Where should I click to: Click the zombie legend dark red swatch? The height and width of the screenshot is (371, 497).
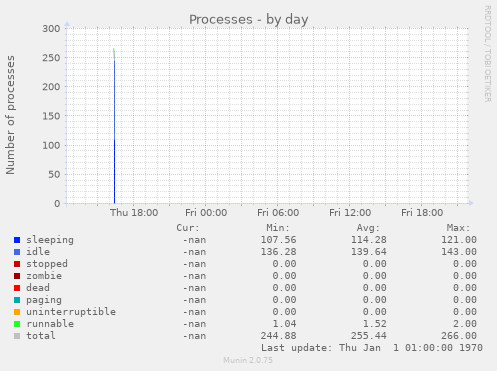(17, 276)
